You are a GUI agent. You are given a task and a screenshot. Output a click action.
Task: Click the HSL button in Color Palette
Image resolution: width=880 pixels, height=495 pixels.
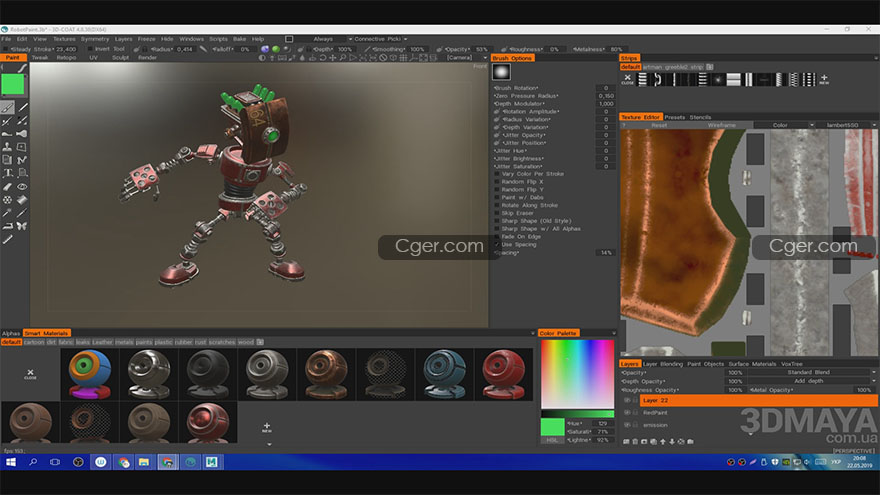552,441
